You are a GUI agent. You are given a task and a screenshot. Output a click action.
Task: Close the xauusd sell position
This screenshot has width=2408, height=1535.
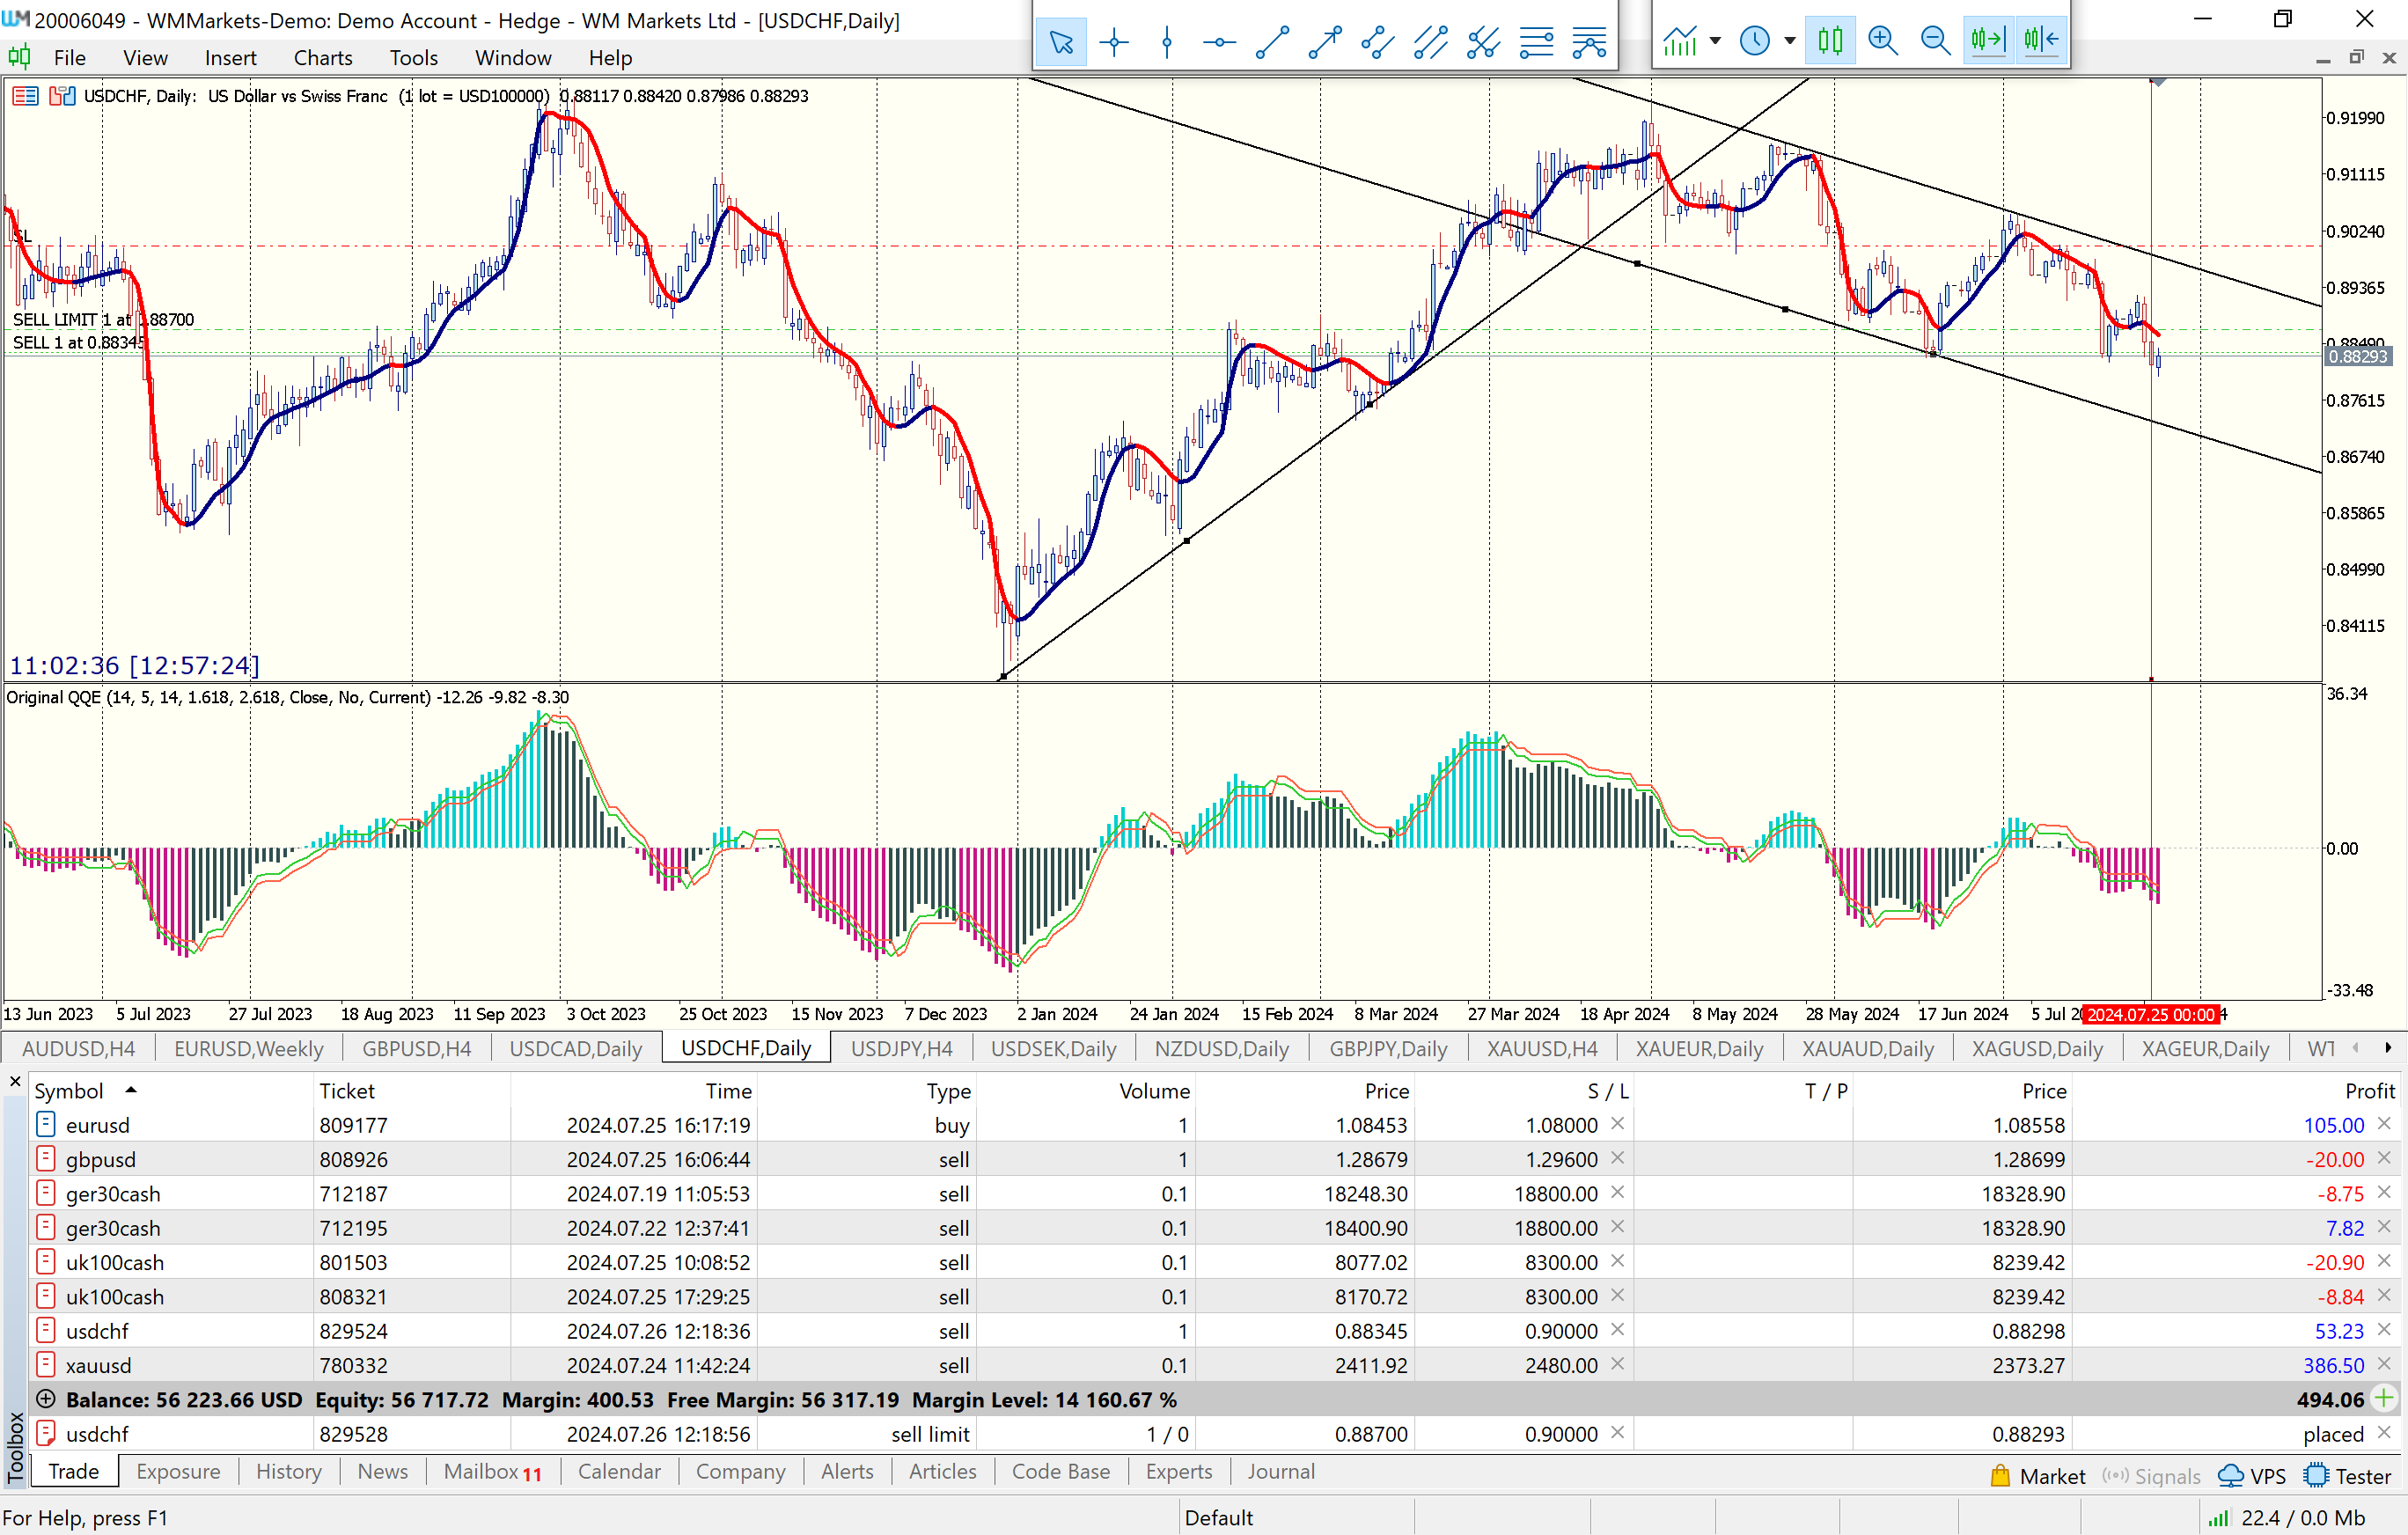click(2384, 1364)
